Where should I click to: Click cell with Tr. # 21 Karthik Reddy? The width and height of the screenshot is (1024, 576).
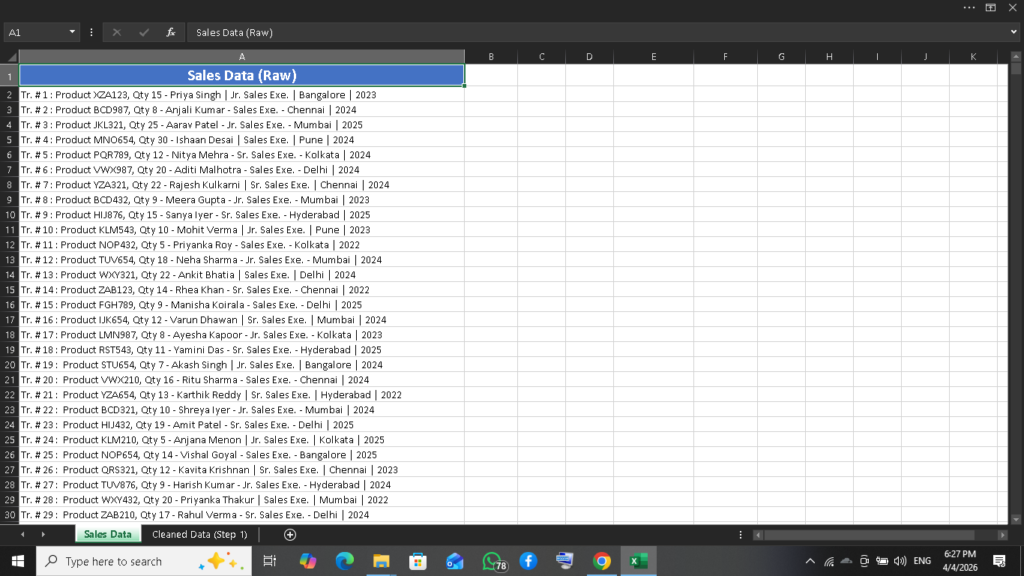coord(242,395)
